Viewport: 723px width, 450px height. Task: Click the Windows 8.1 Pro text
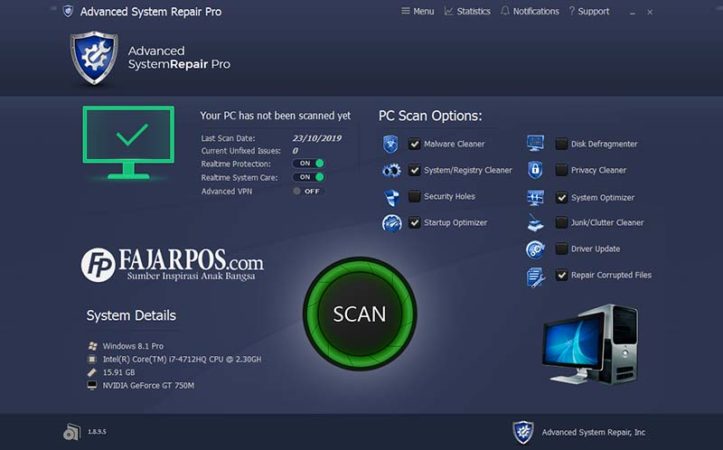[x=133, y=346]
